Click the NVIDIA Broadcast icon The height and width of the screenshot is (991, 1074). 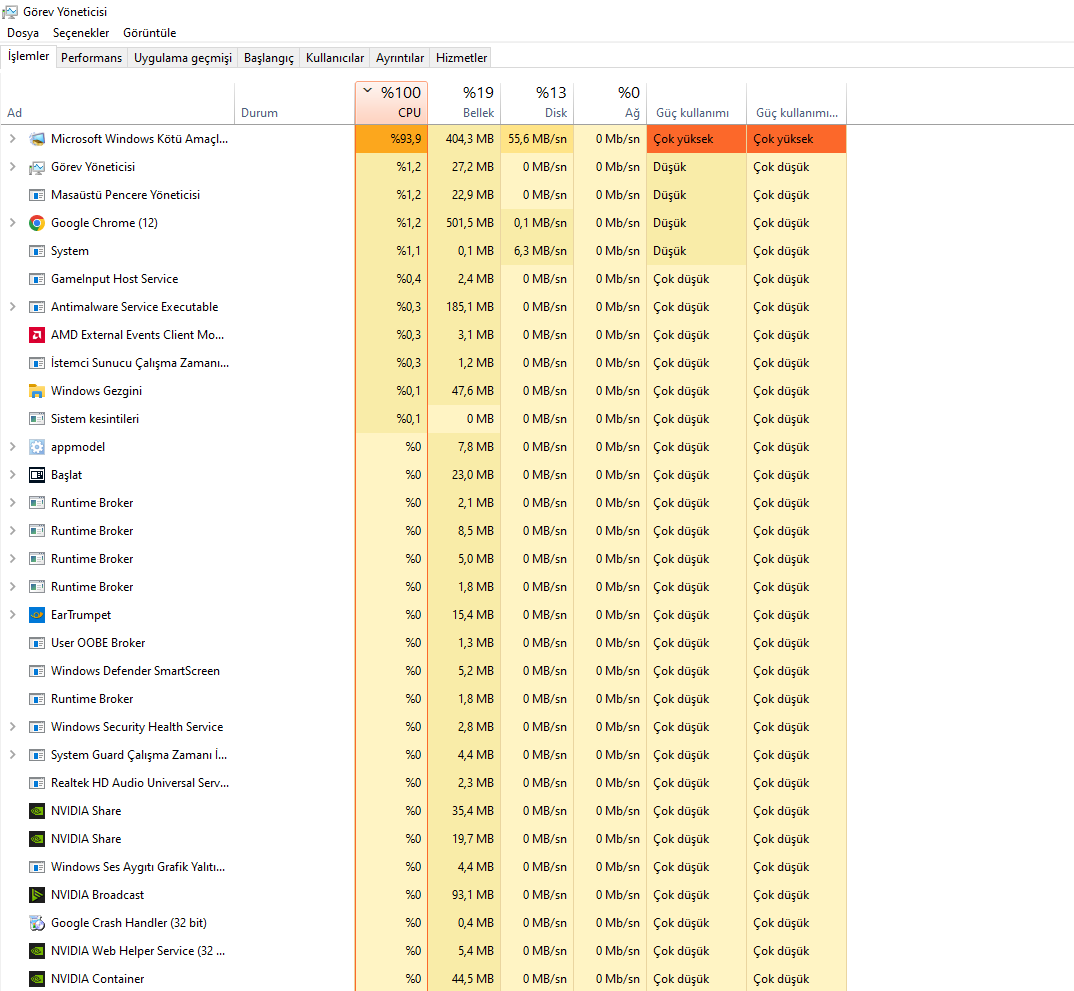[37, 895]
